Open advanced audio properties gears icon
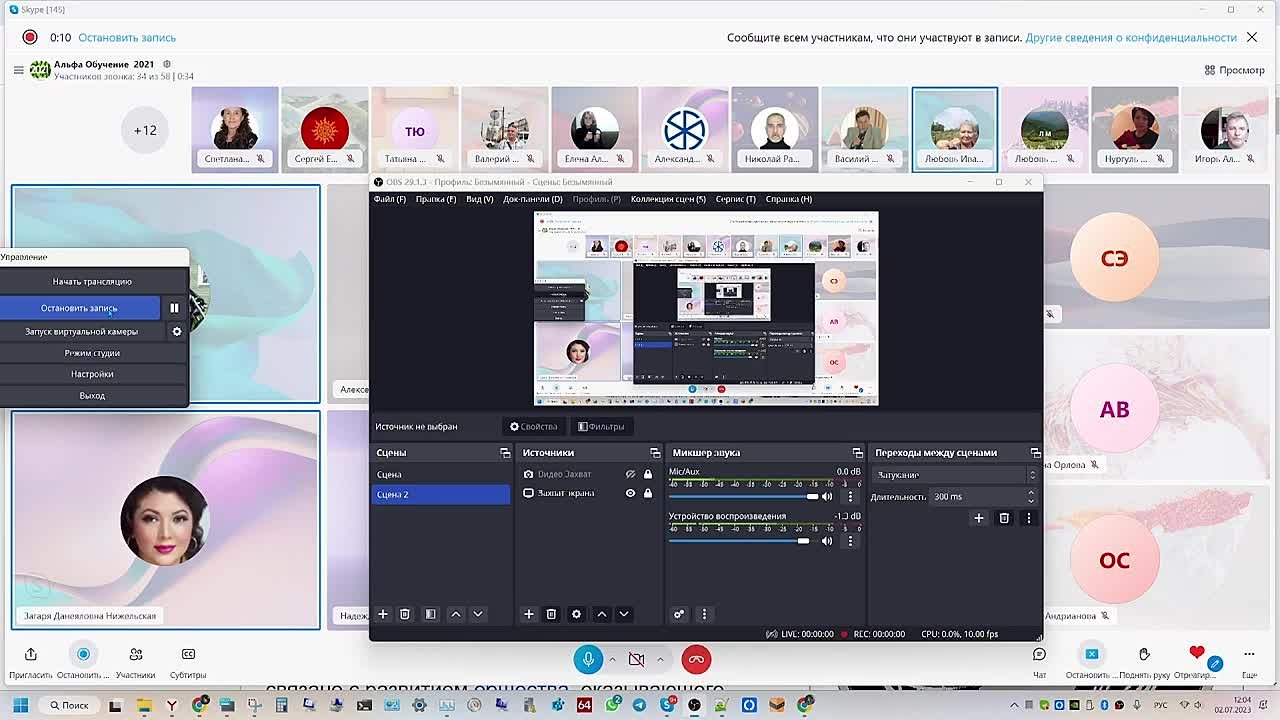Image resolution: width=1280 pixels, height=720 pixels. 679,614
